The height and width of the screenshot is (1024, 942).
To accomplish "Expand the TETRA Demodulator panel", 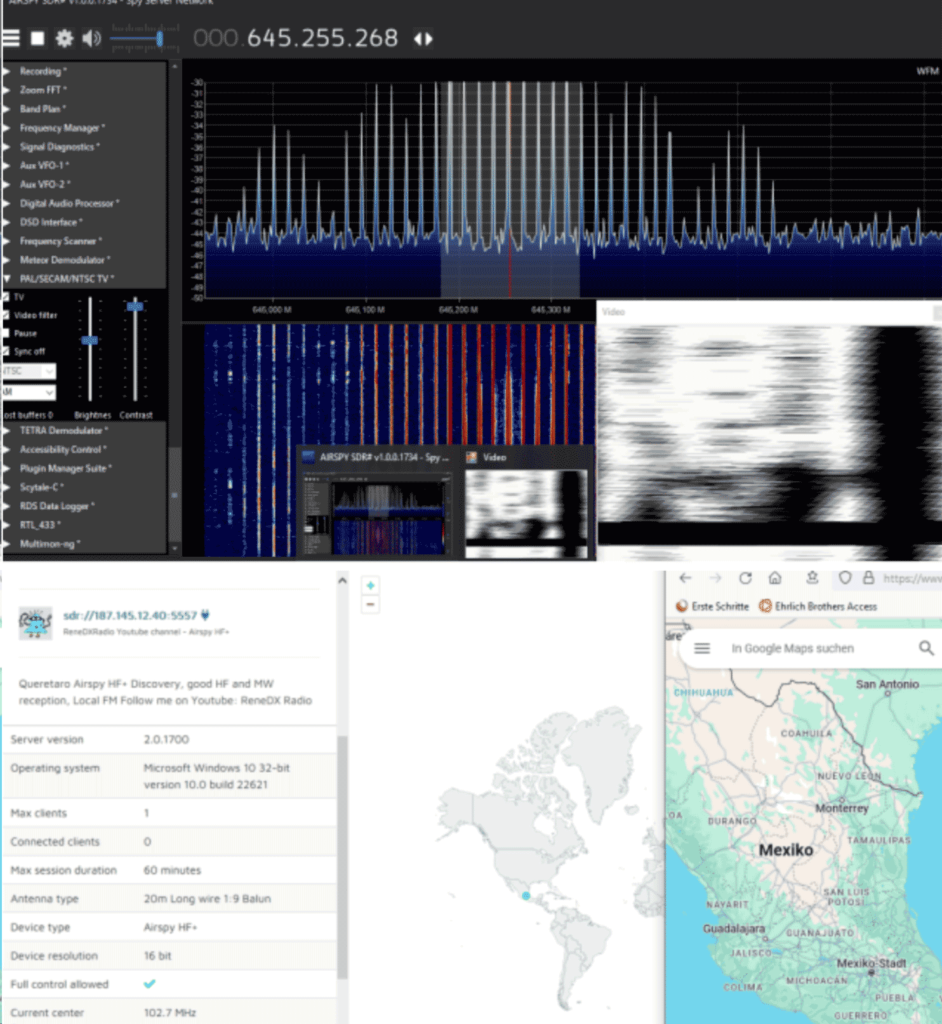I will (x=63, y=431).
